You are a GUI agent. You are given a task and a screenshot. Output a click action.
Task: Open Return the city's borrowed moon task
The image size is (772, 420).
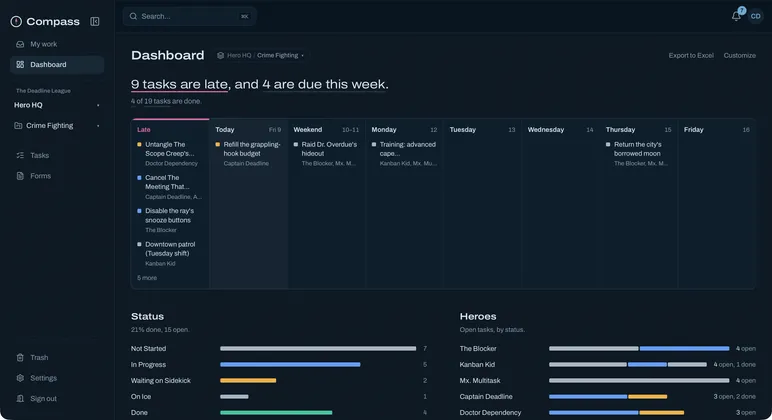point(638,153)
